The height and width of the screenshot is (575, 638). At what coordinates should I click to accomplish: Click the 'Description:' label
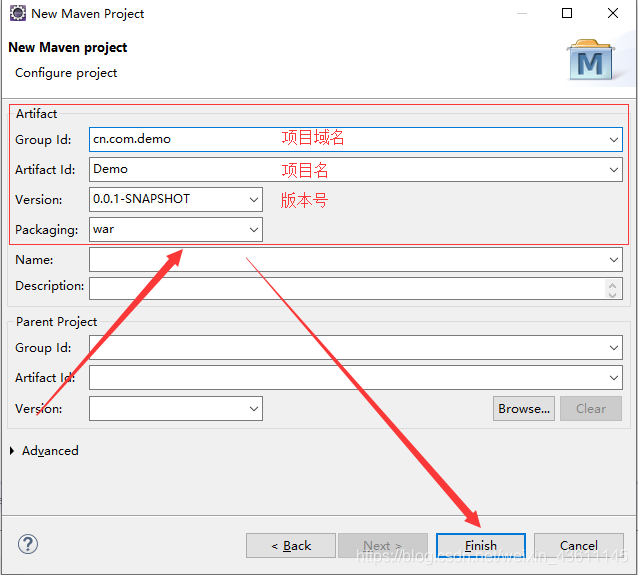point(50,286)
